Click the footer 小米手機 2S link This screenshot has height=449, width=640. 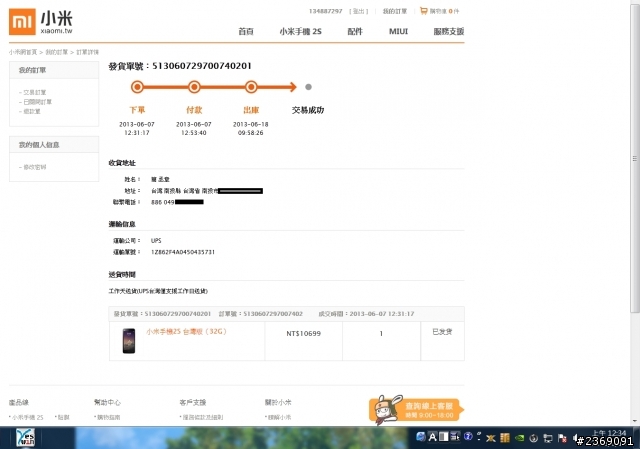(x=26, y=417)
